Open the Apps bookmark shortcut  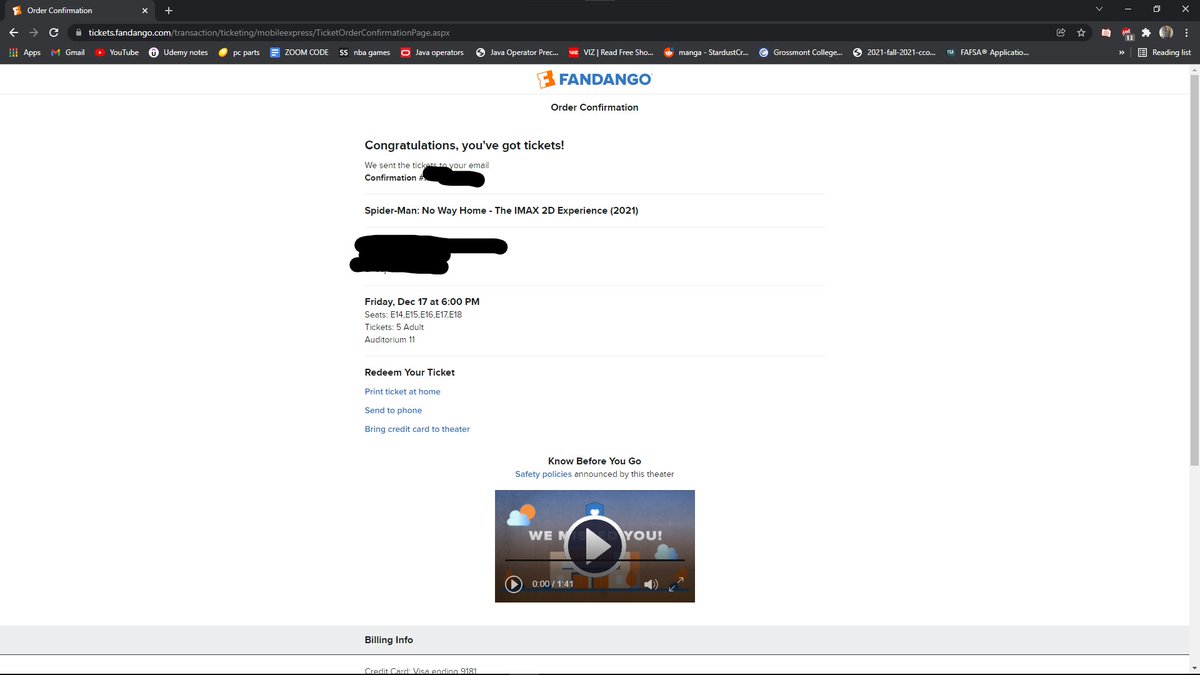[x=25, y=52]
